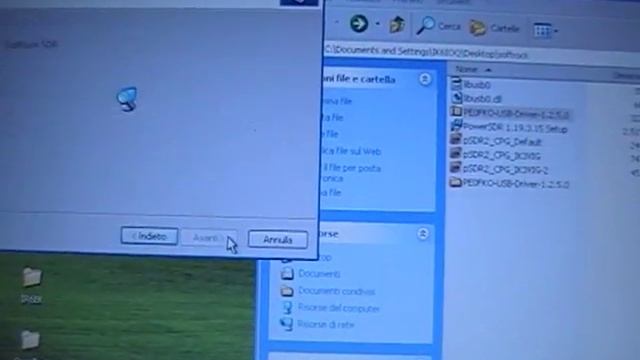The image size is (640, 360).
Task: Click the green Forward arrow in Explorer
Action: 359,23
